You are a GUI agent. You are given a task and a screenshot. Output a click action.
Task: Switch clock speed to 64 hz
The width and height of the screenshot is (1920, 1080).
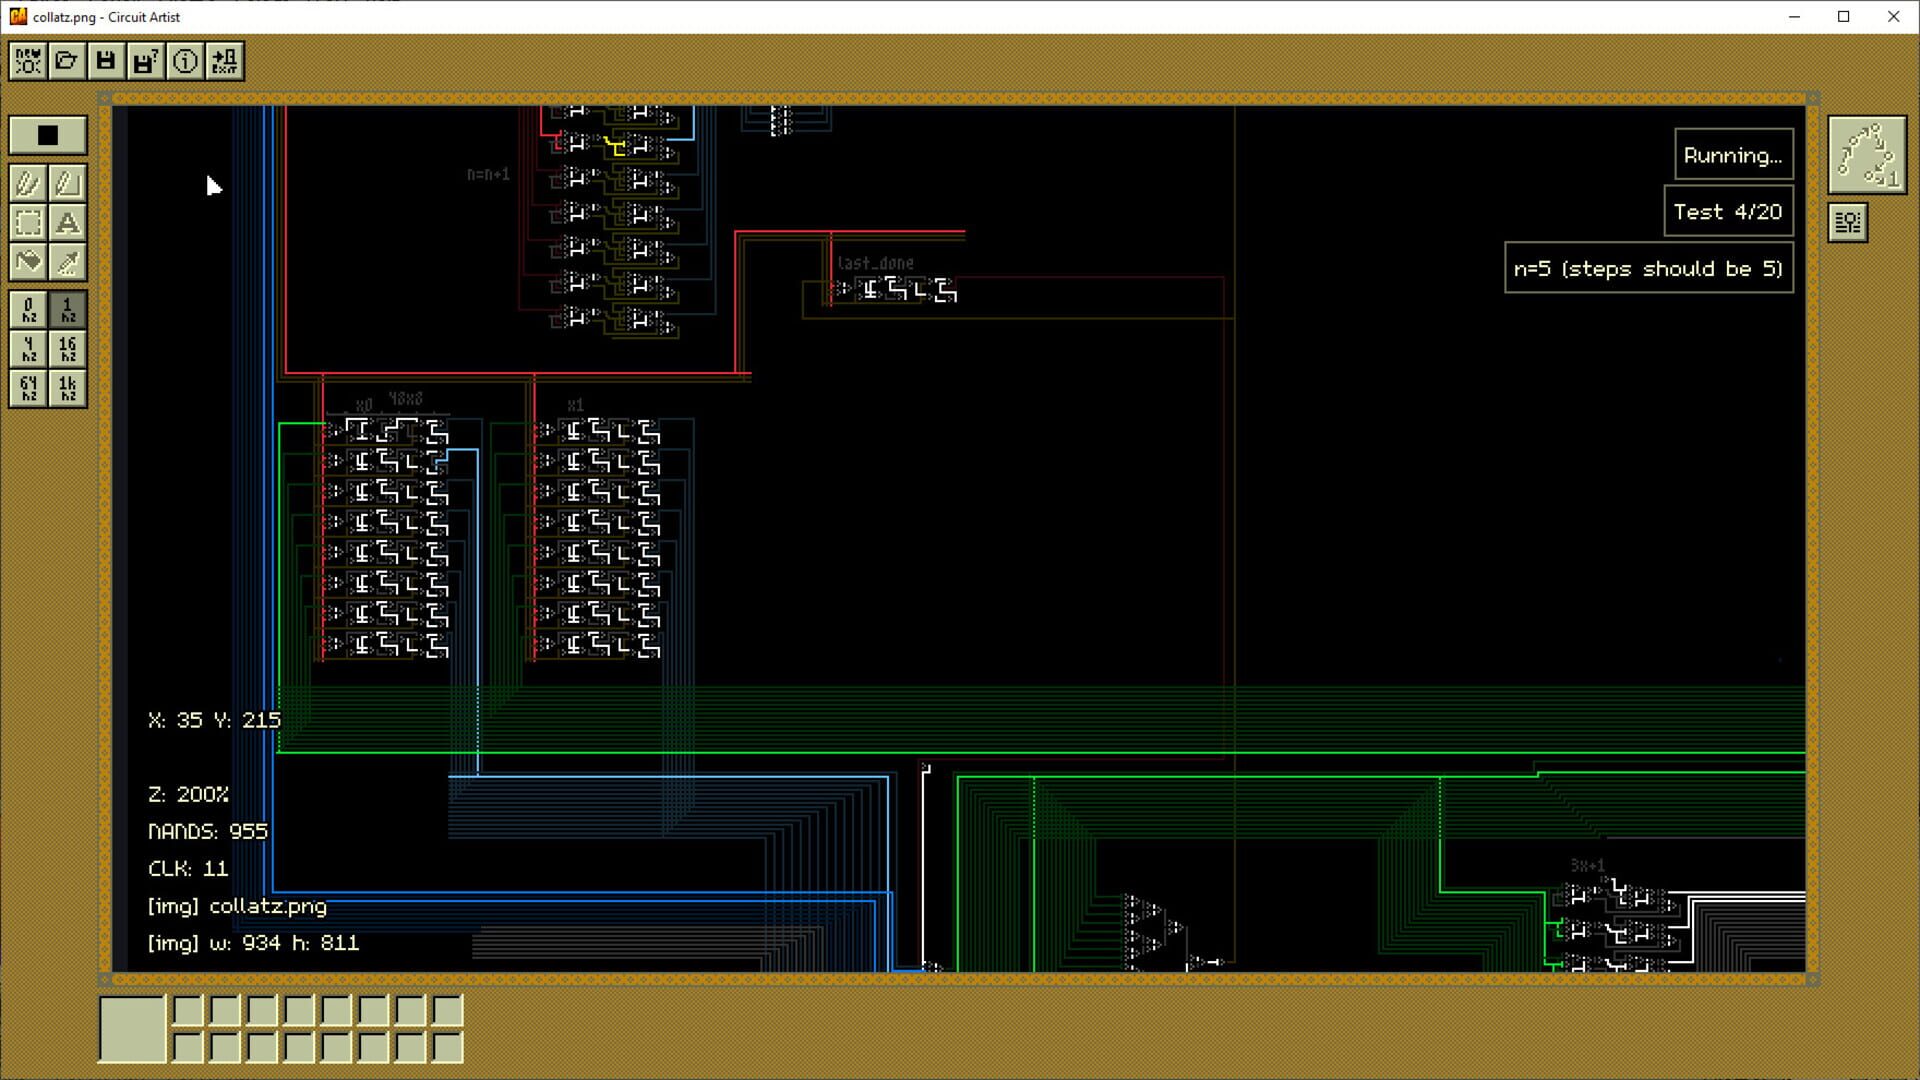tap(29, 388)
